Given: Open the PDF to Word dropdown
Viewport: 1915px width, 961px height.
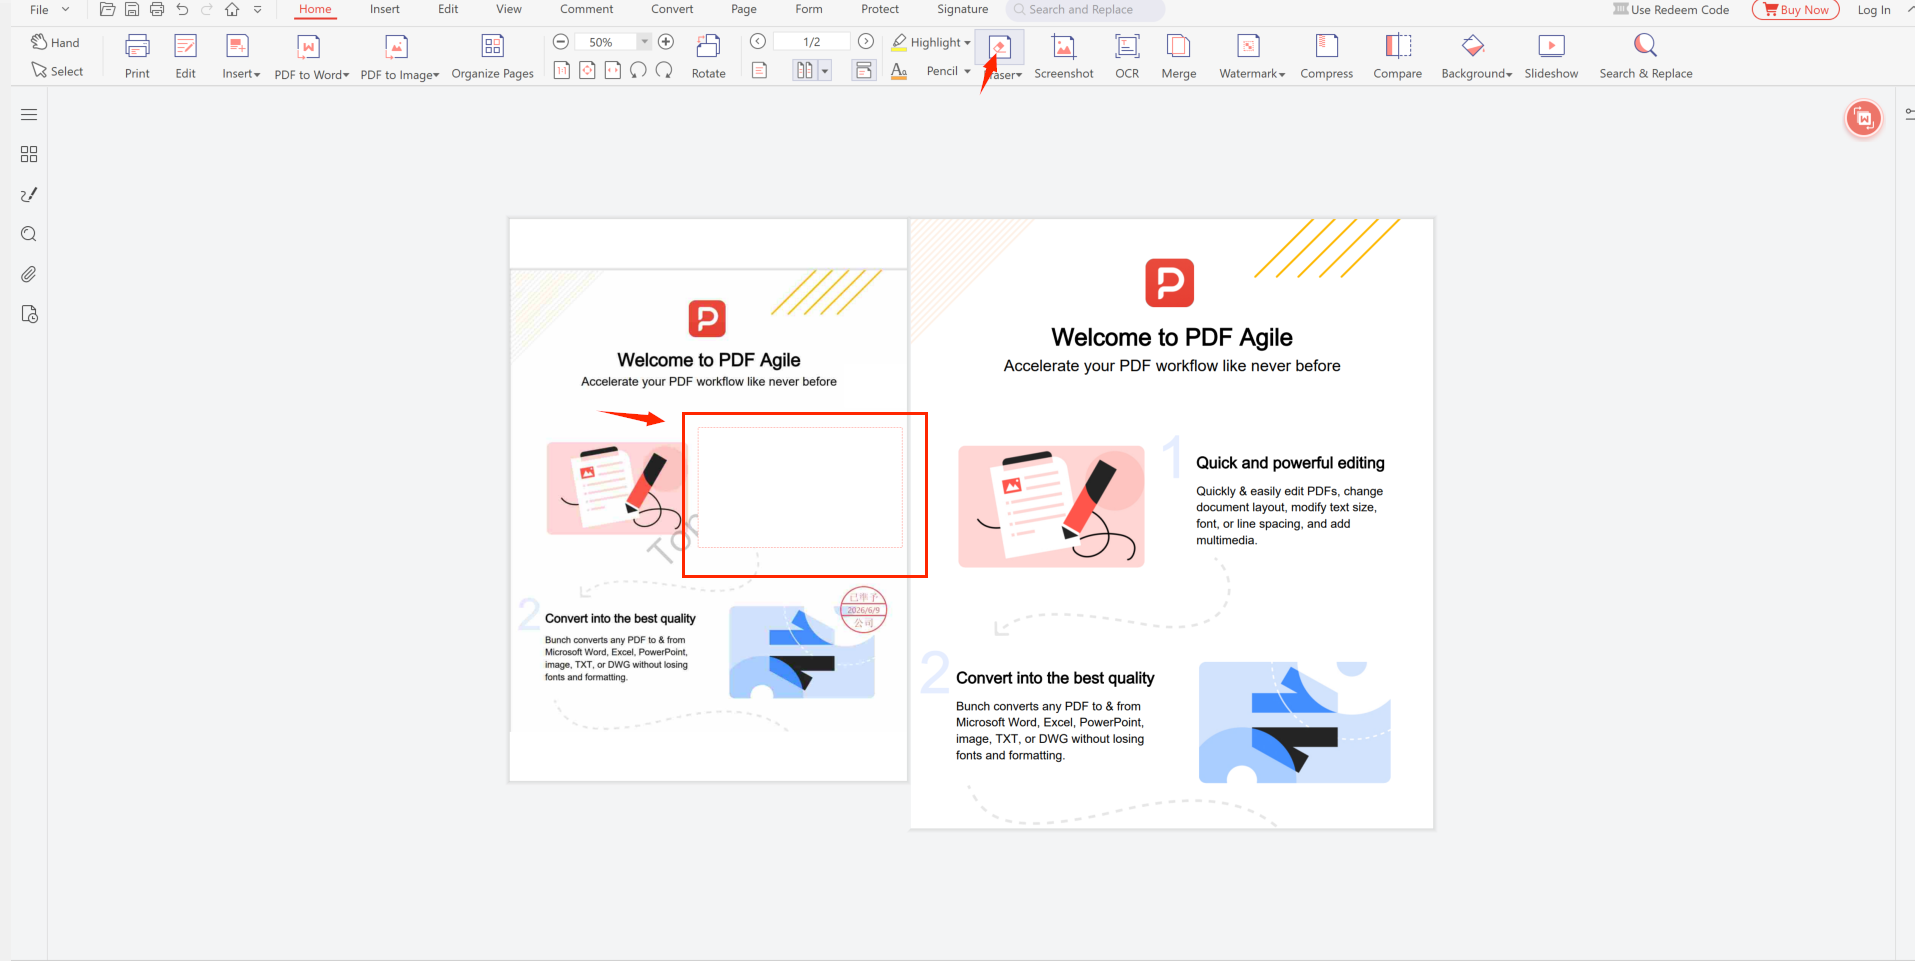Looking at the screenshot, I should [311, 56].
